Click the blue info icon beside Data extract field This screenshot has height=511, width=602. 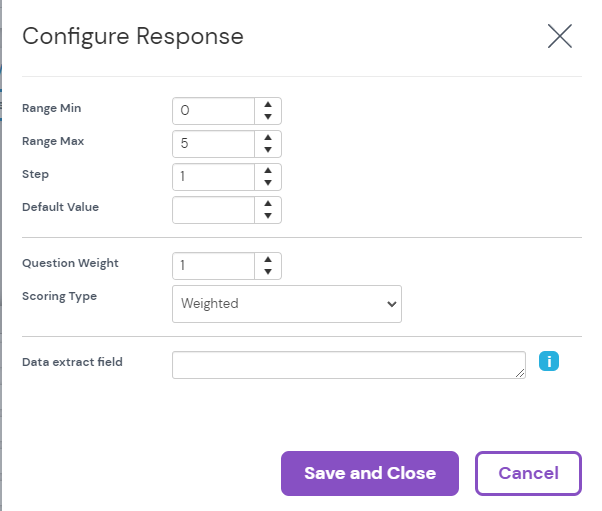[x=548, y=361]
